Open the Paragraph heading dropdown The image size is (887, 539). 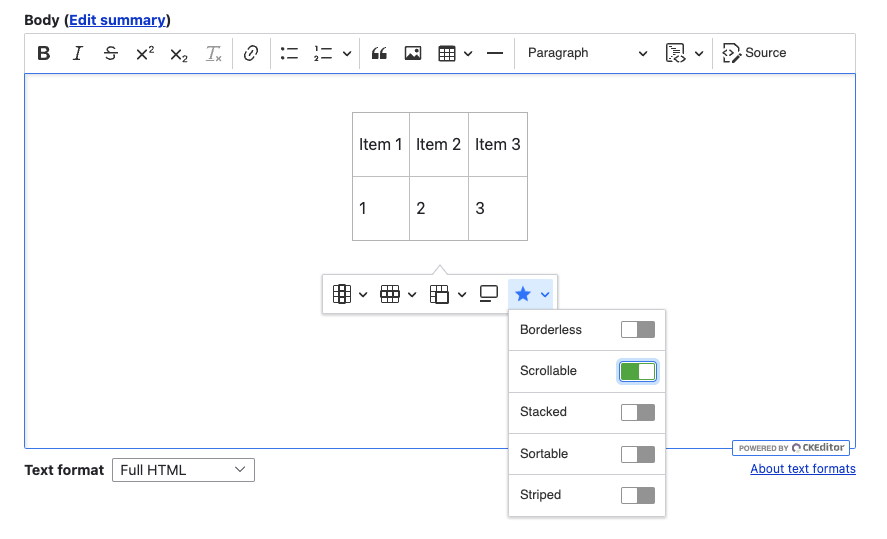click(x=587, y=54)
